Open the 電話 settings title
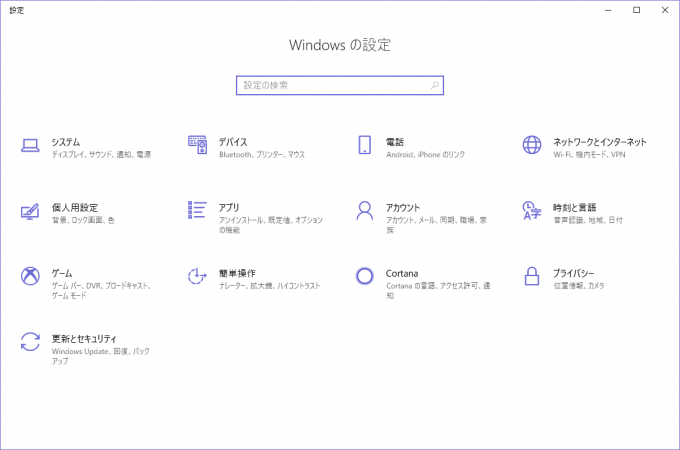The height and width of the screenshot is (450, 680). click(395, 142)
